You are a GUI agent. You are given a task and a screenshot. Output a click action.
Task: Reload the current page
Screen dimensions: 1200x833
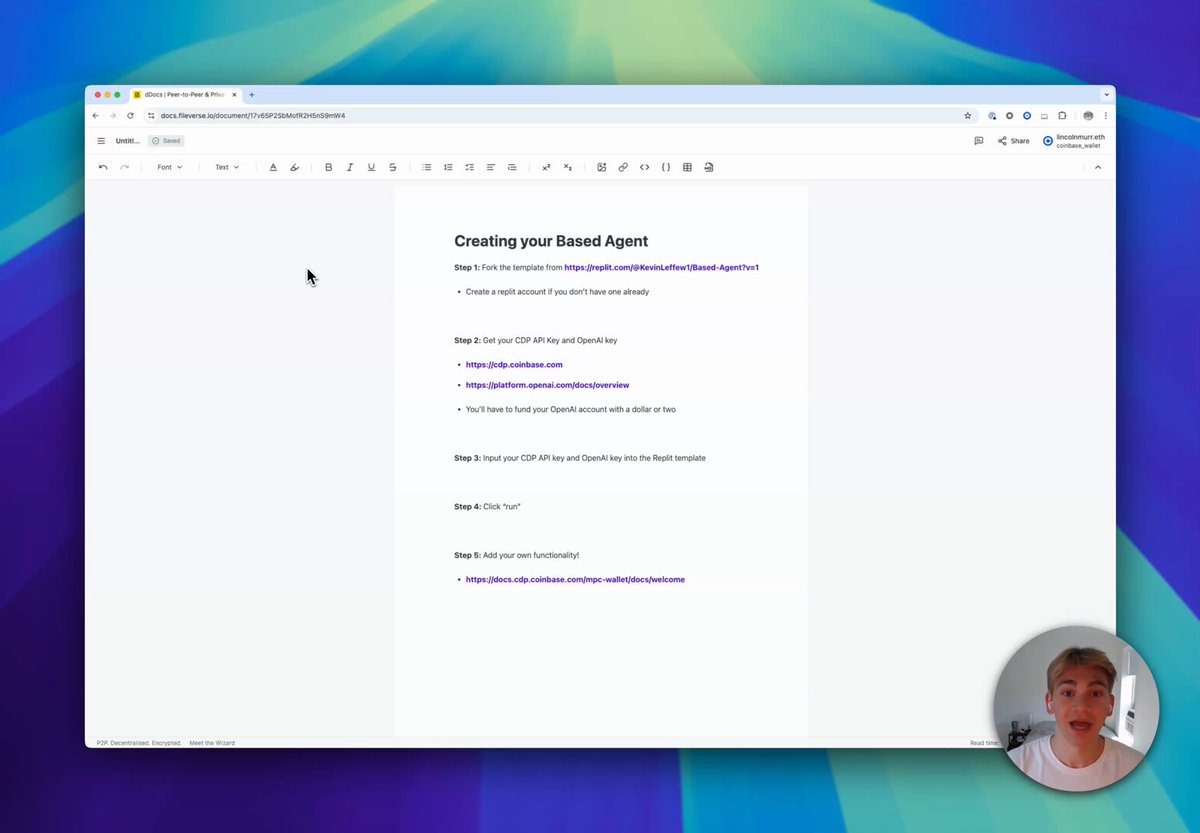pos(130,116)
